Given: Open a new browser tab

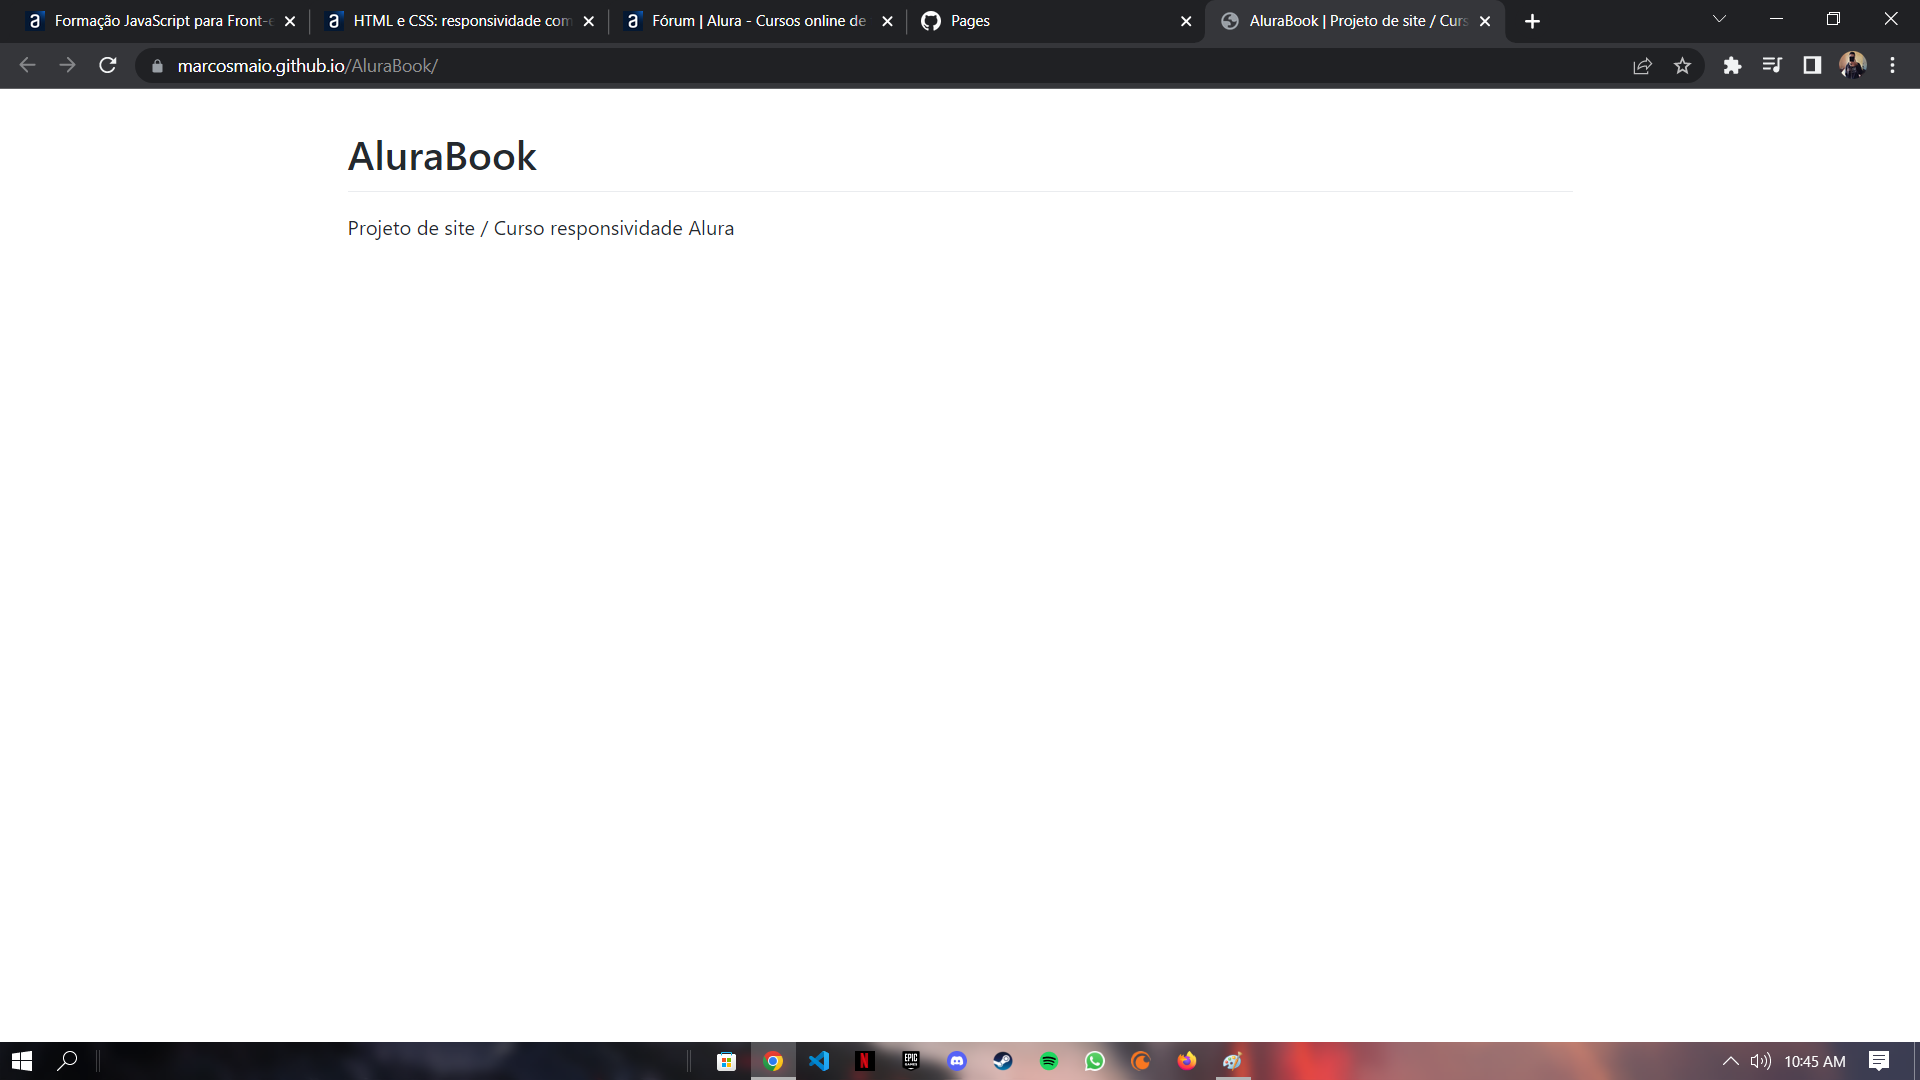Looking at the screenshot, I should click(x=1532, y=21).
